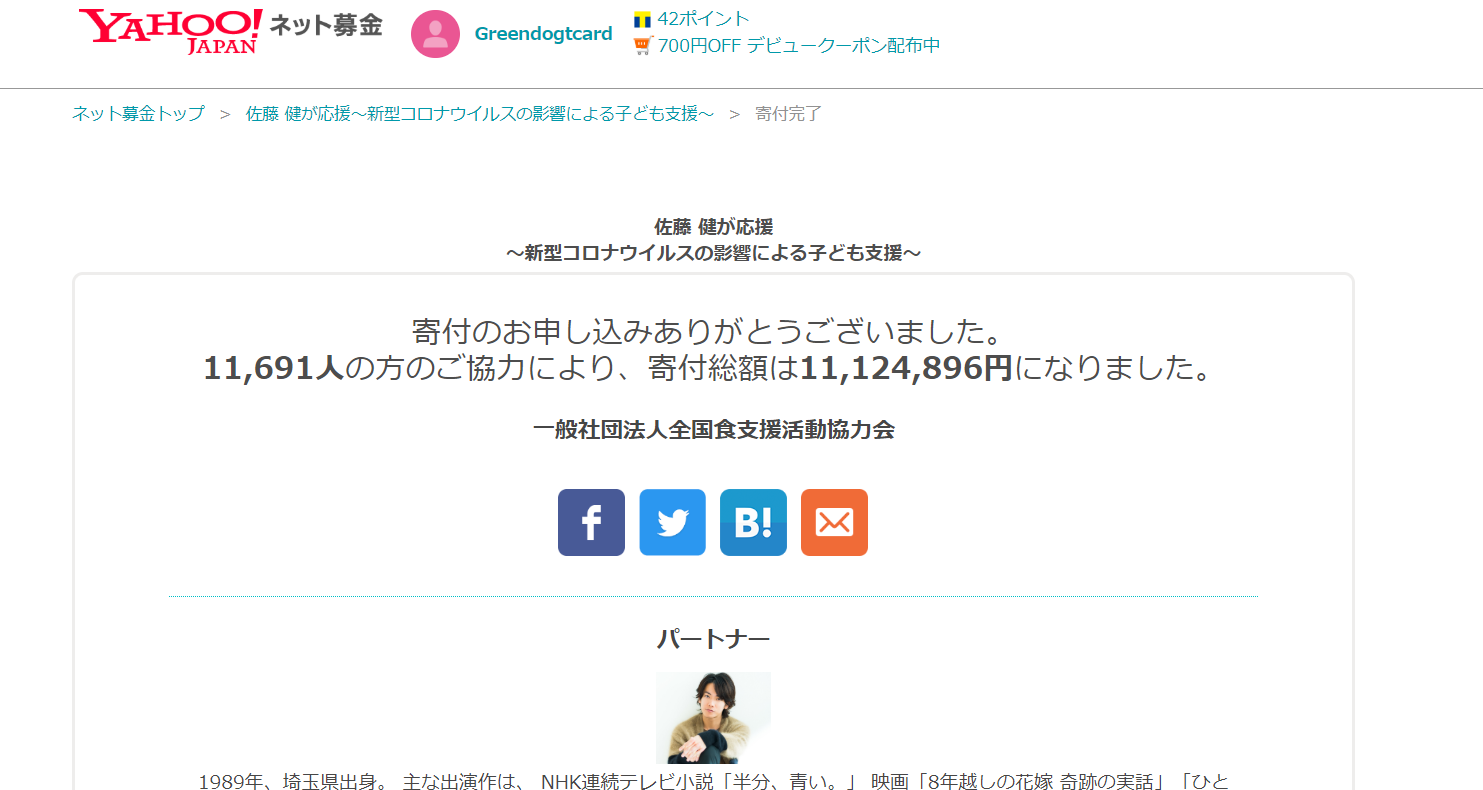The image size is (1483, 790).
Task: Open Greendogtcard account name link
Action: 543,34
